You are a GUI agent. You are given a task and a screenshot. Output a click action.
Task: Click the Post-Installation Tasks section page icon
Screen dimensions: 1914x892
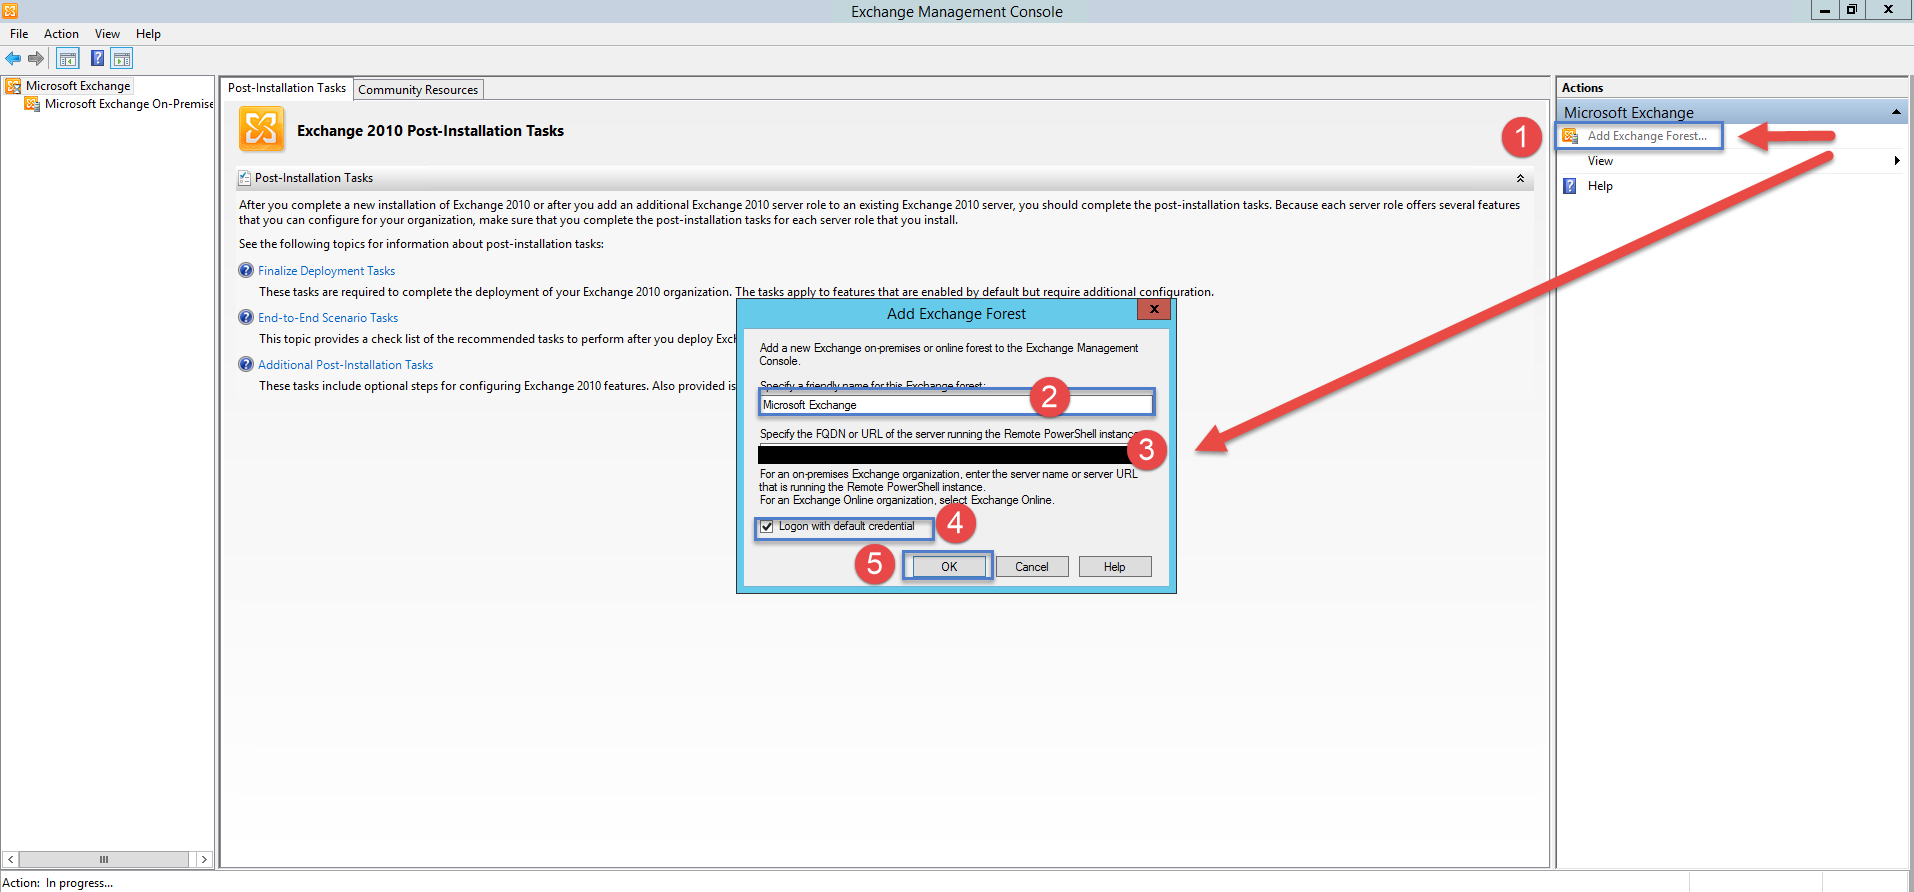(244, 178)
